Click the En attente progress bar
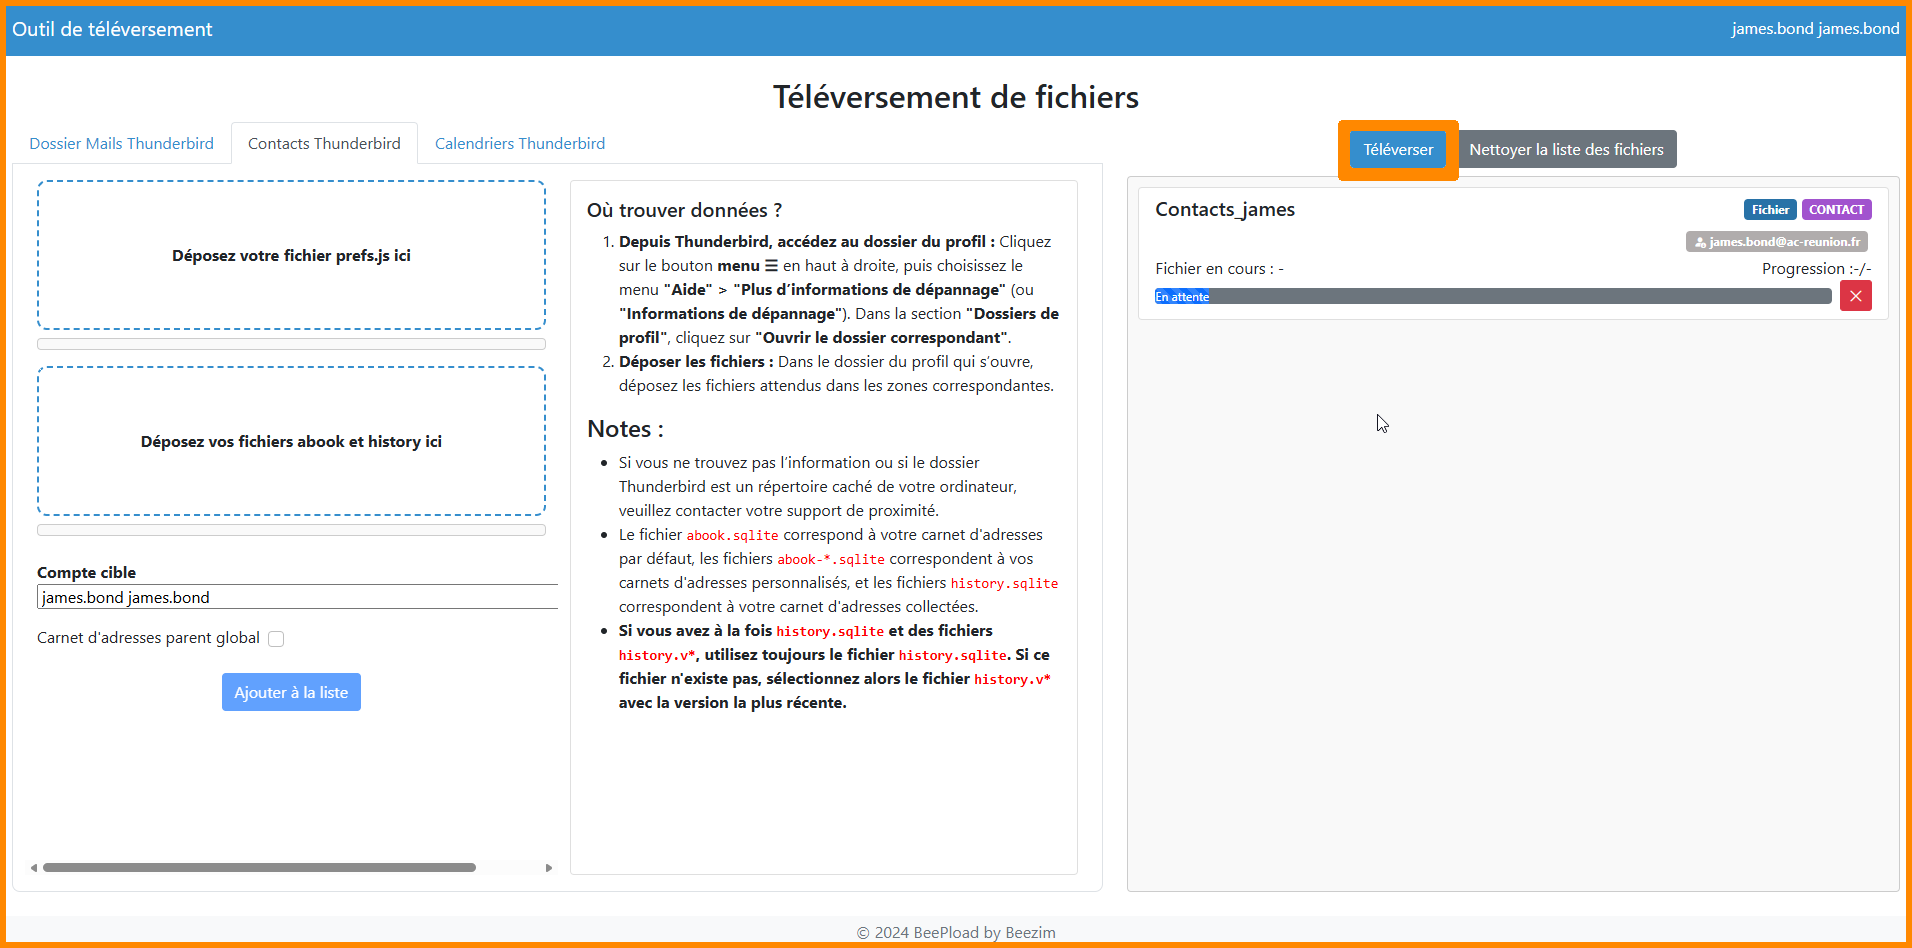Viewport: 1912px width, 948px height. coord(1492,297)
